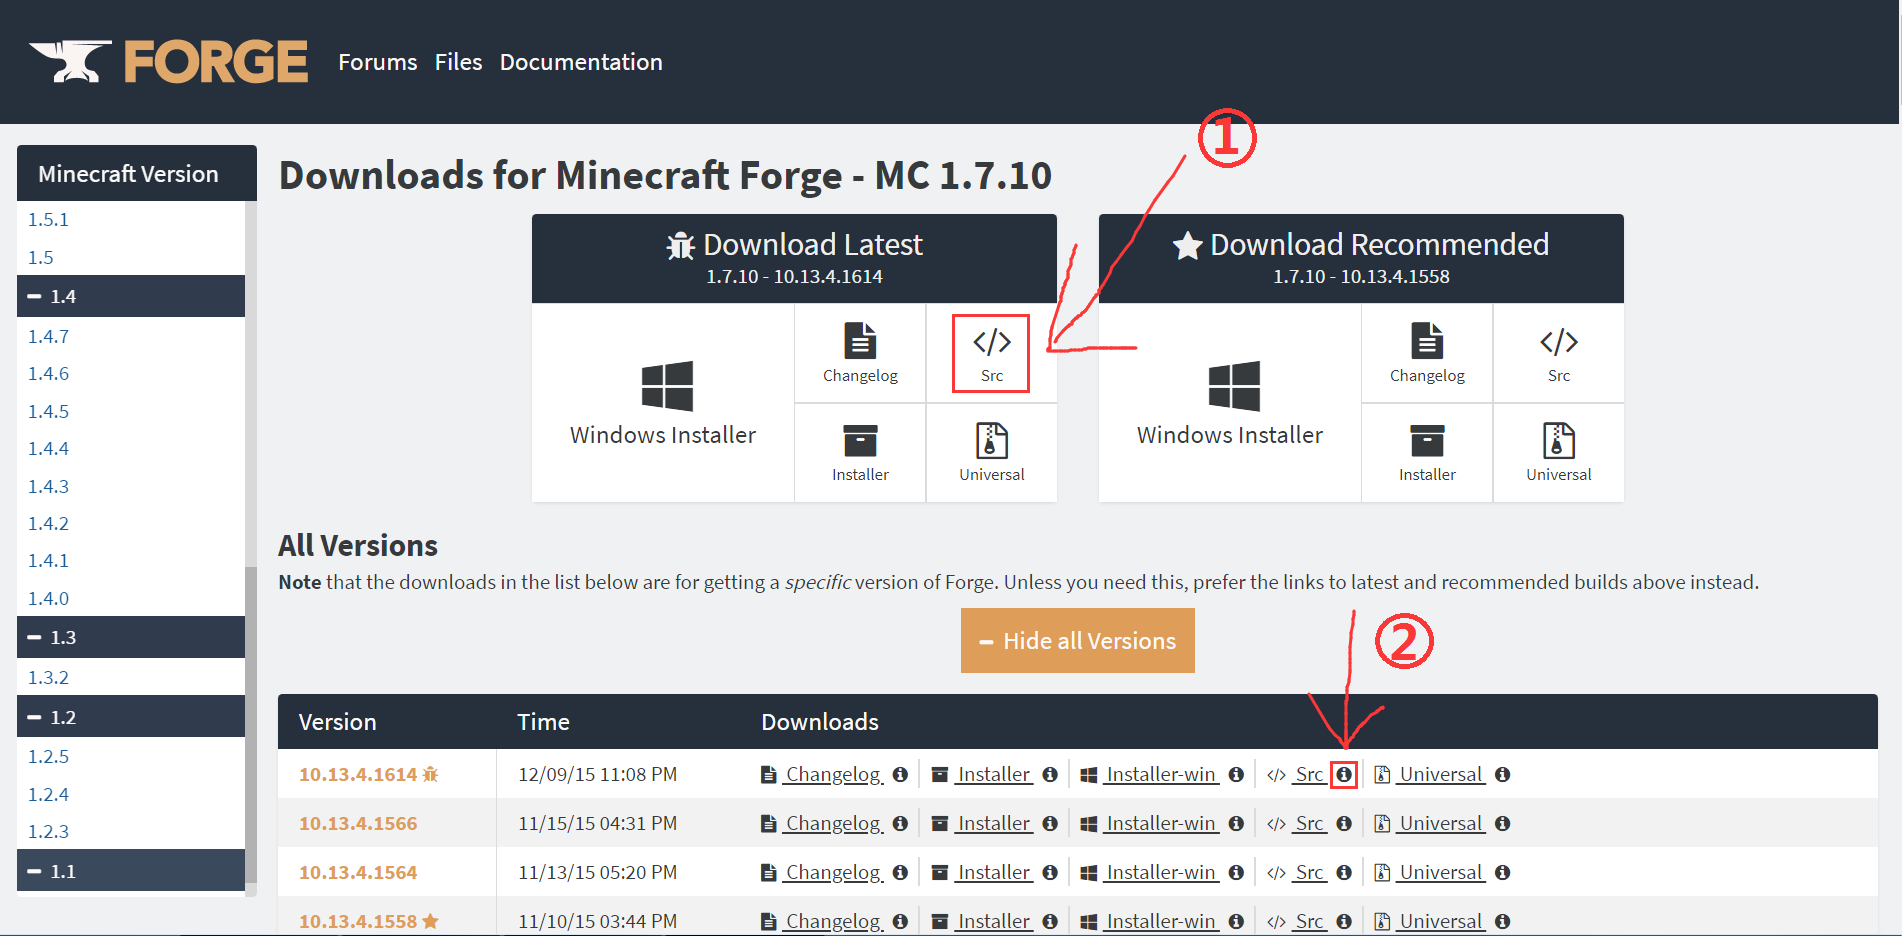
Task: Click version number 10.13.4.1564
Action: 358,872
